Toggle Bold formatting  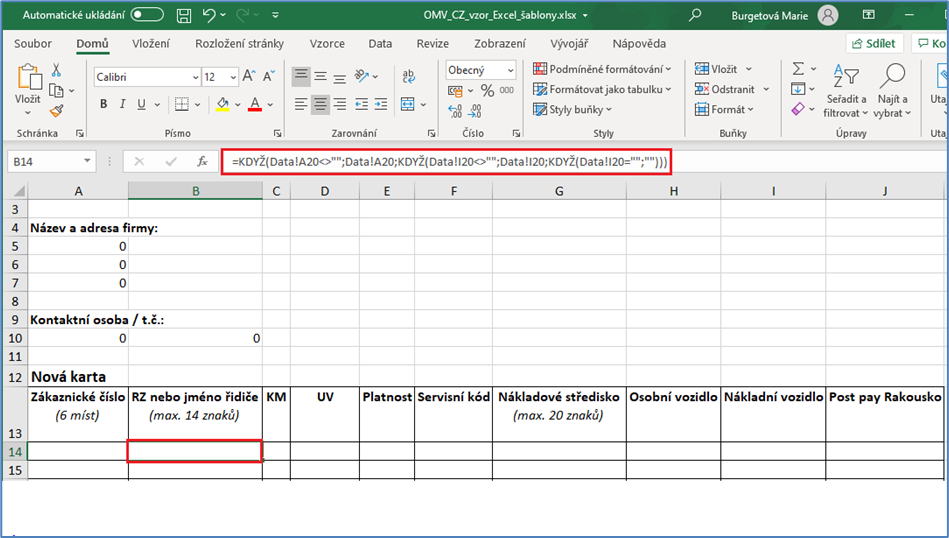103,105
